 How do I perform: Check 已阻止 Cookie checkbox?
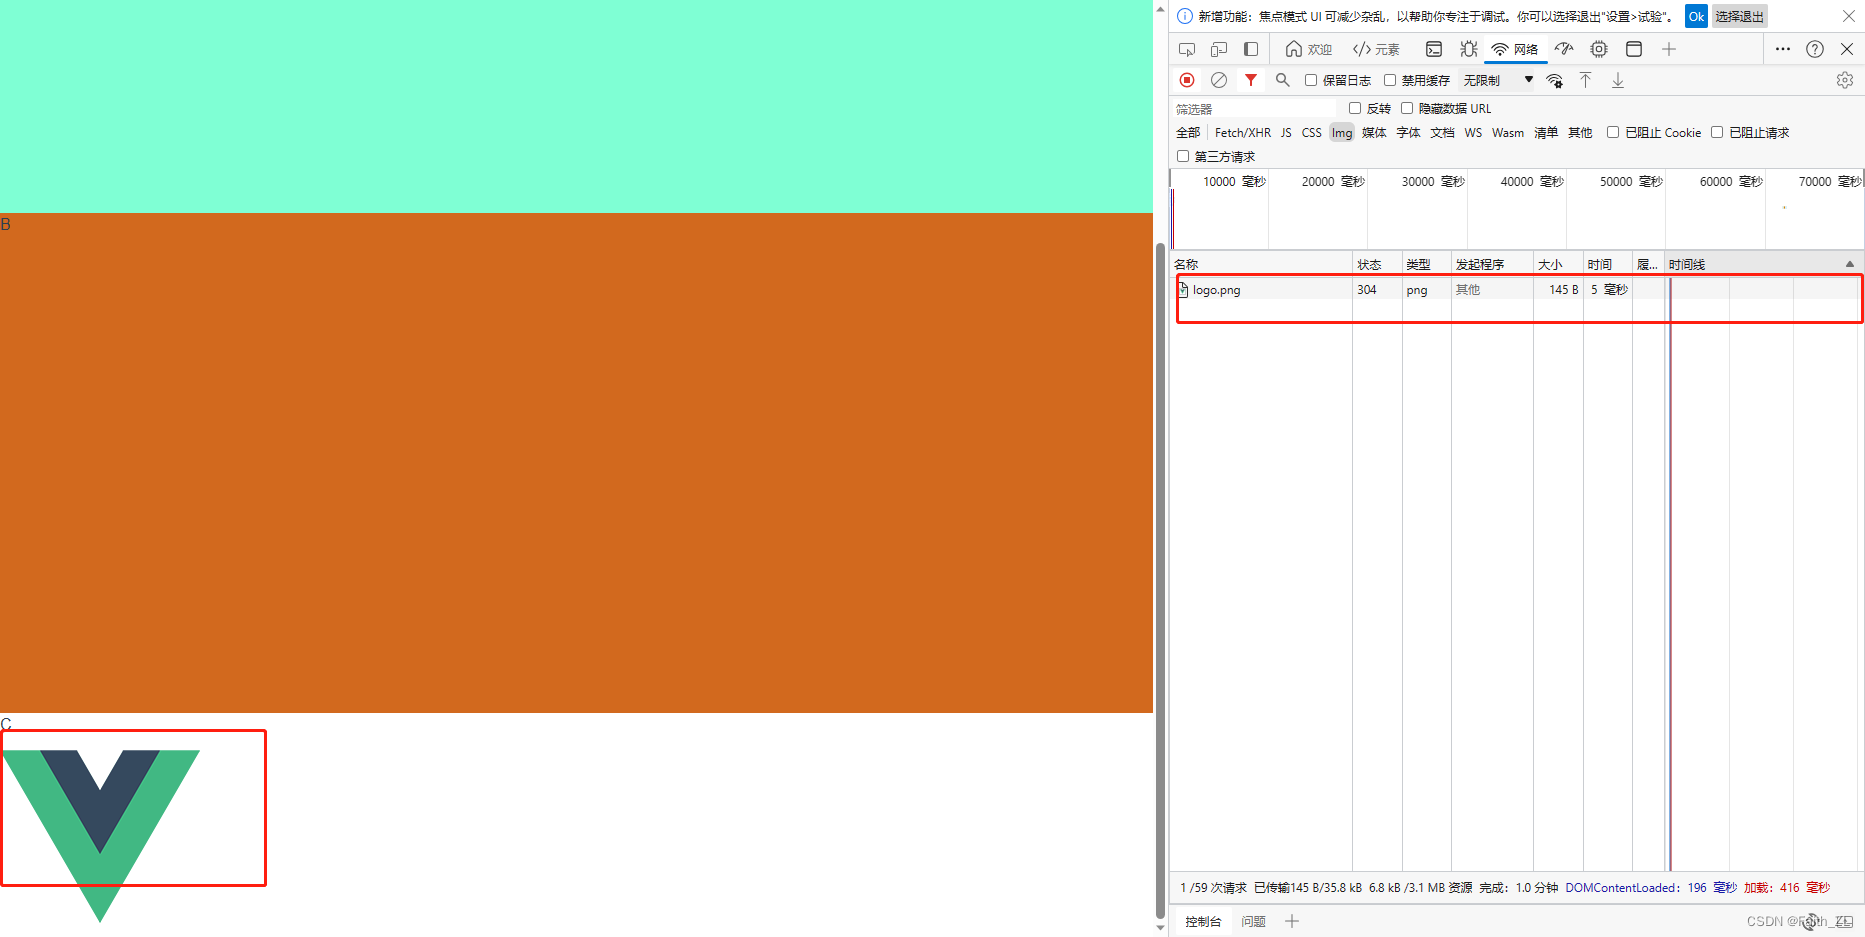(x=1613, y=132)
